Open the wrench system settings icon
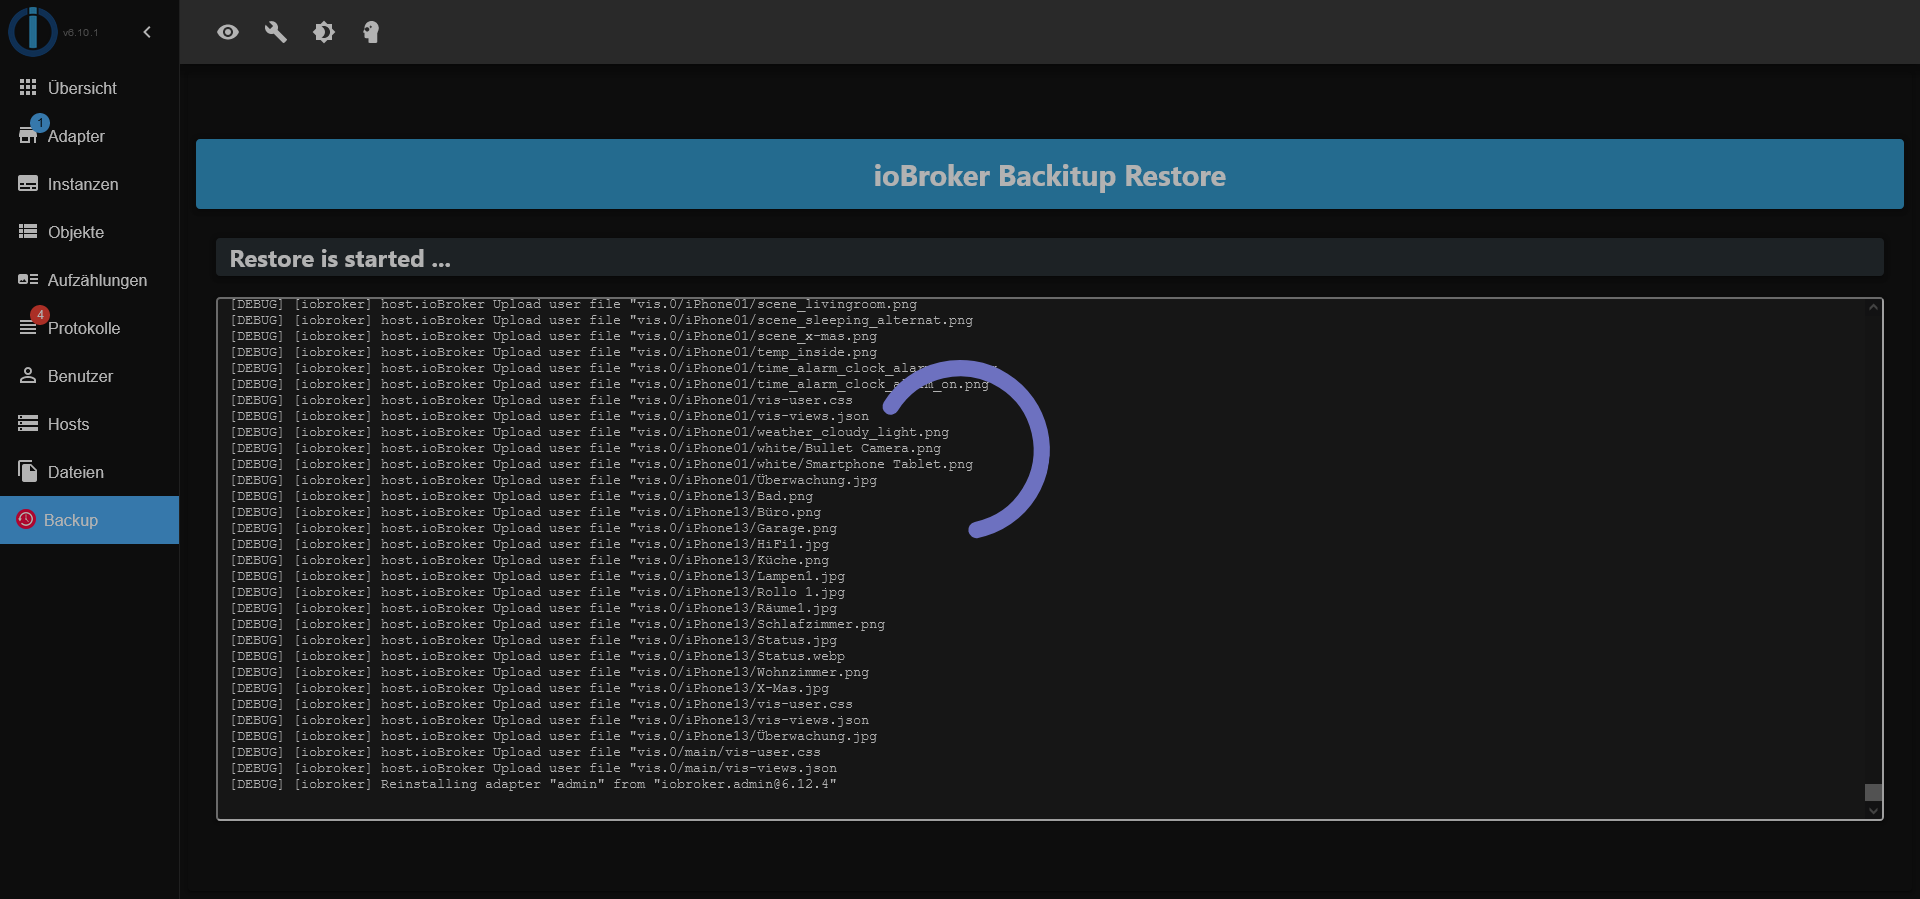This screenshot has width=1920, height=899. (276, 32)
